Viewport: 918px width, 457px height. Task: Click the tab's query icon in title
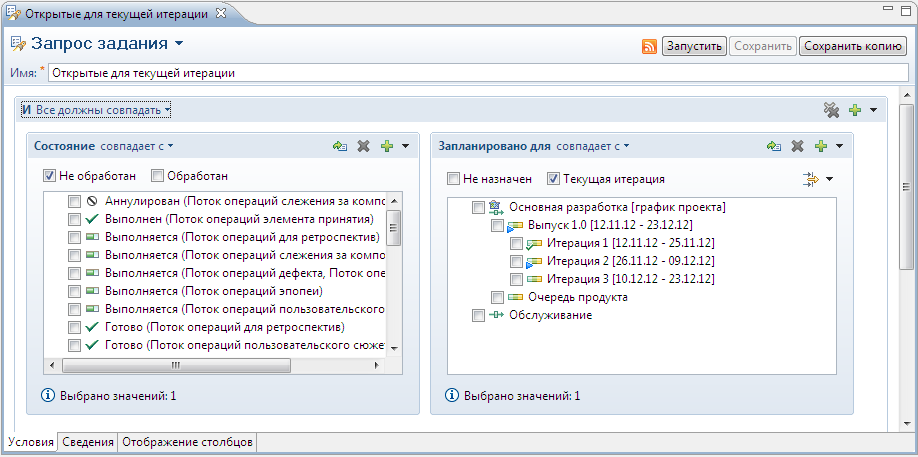11,13
